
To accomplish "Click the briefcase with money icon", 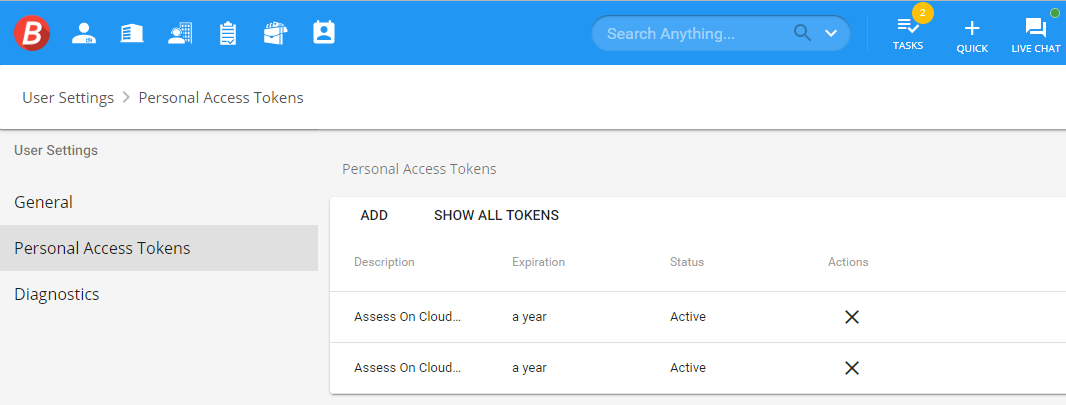I will click(275, 33).
